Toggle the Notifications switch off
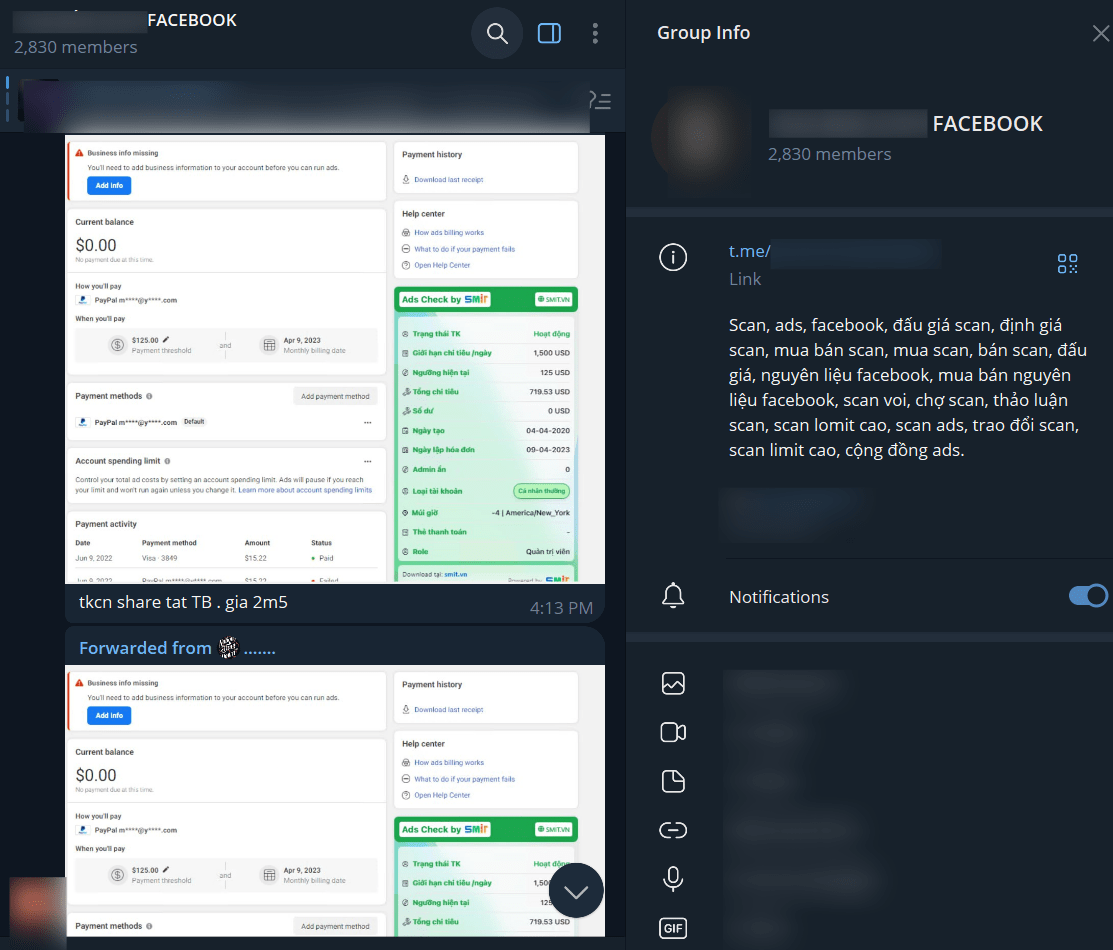Viewport: 1113px width, 950px height. click(x=1087, y=595)
